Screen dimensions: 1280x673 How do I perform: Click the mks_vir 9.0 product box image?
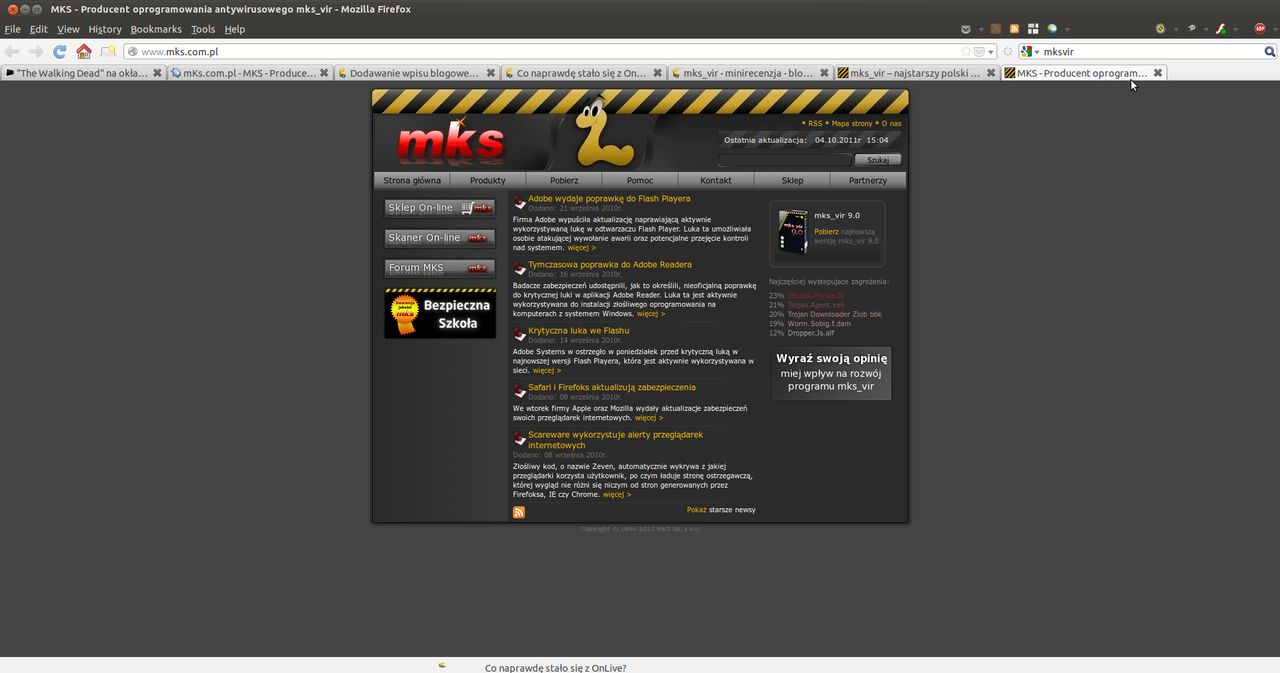tap(793, 232)
